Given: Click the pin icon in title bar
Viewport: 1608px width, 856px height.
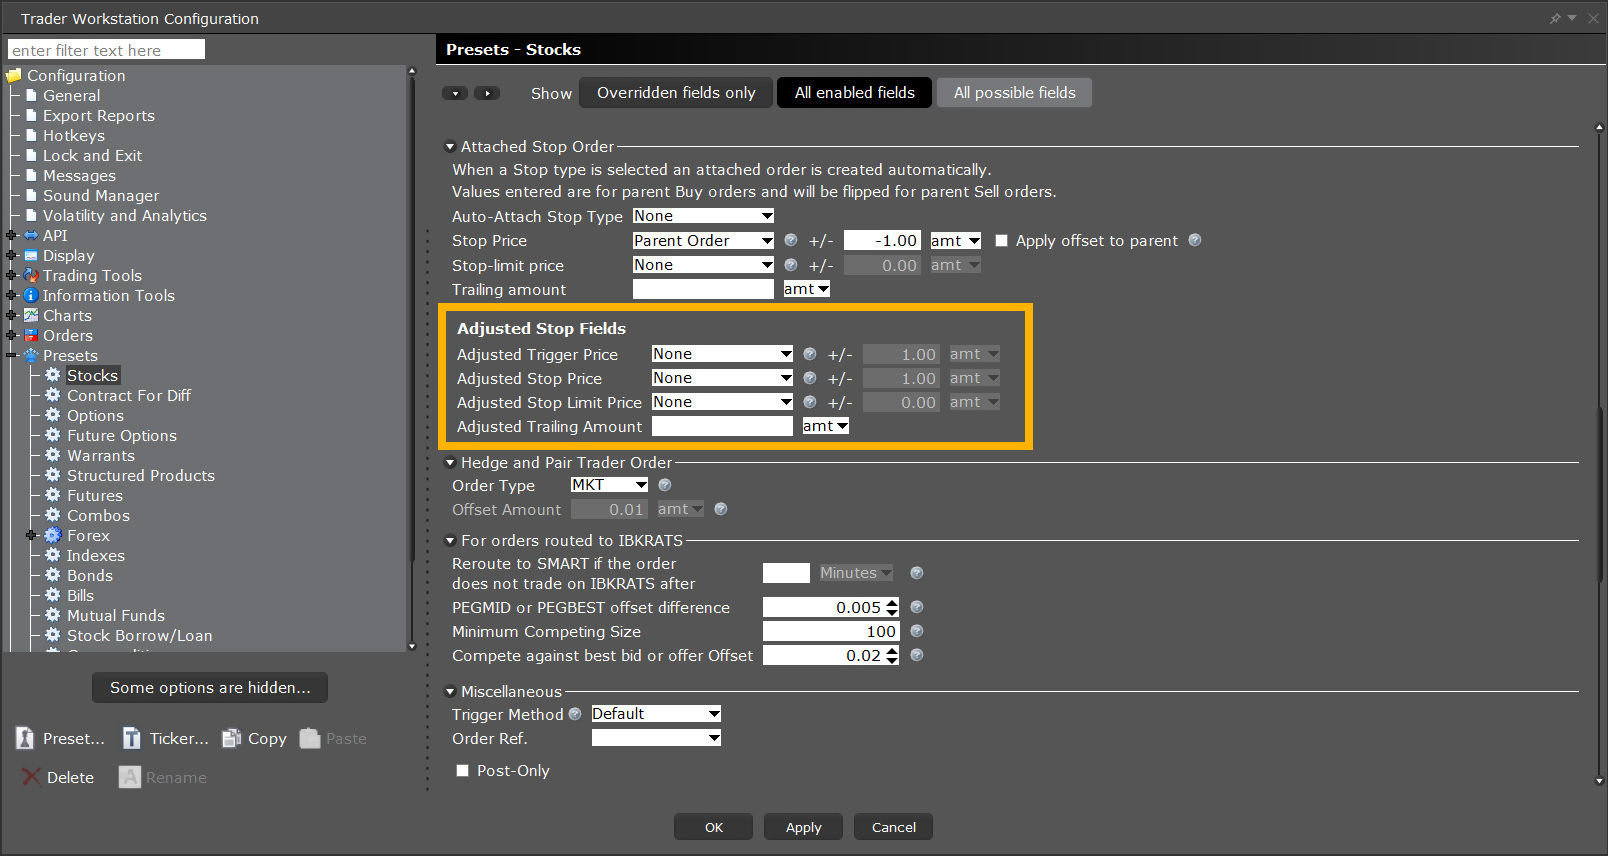Looking at the screenshot, I should pos(1555,18).
